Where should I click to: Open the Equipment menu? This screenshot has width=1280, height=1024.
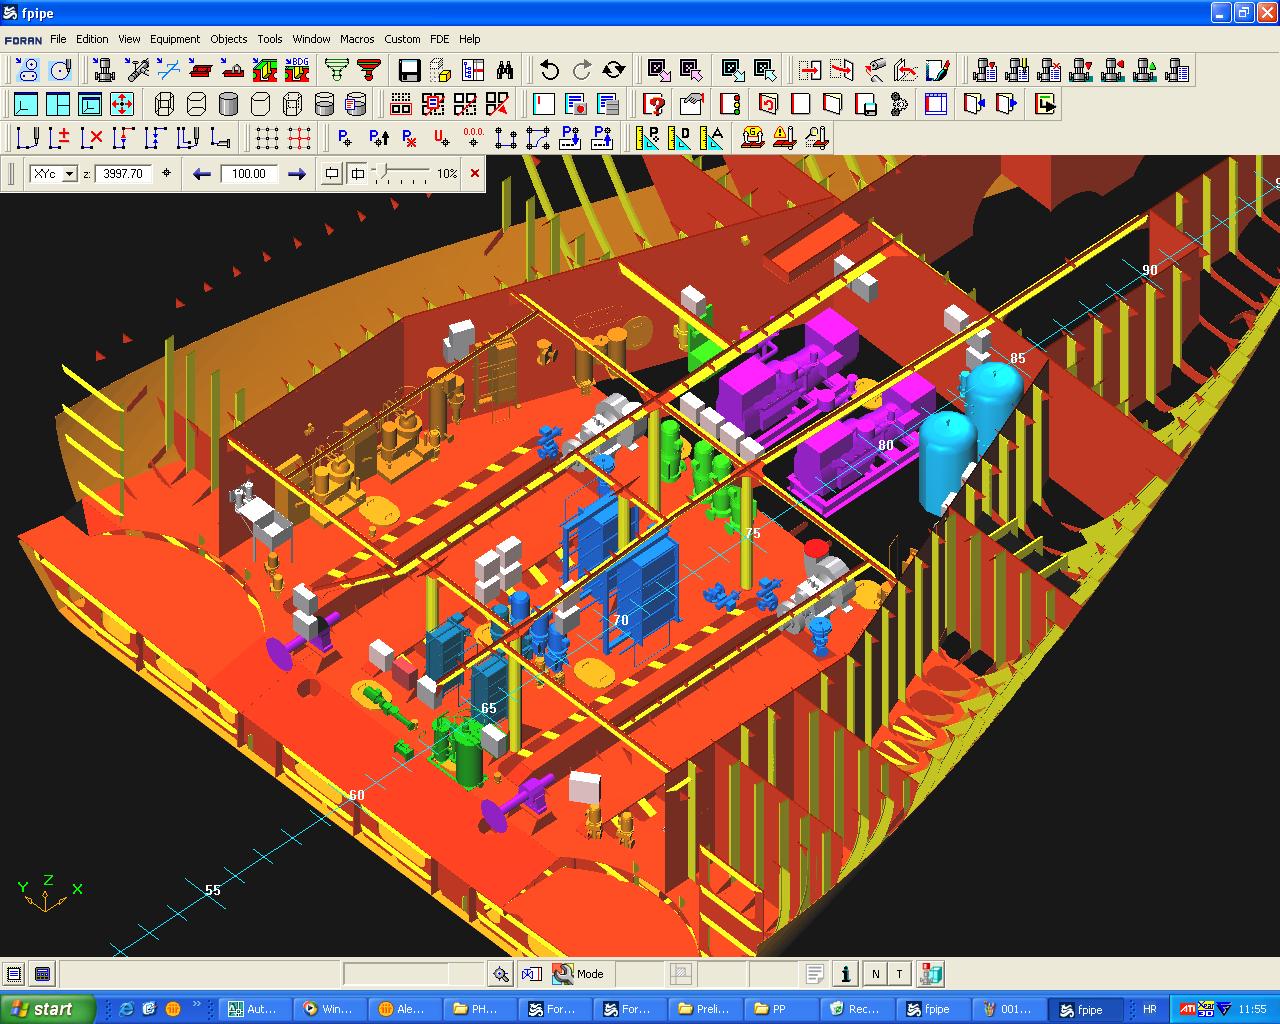click(x=175, y=39)
